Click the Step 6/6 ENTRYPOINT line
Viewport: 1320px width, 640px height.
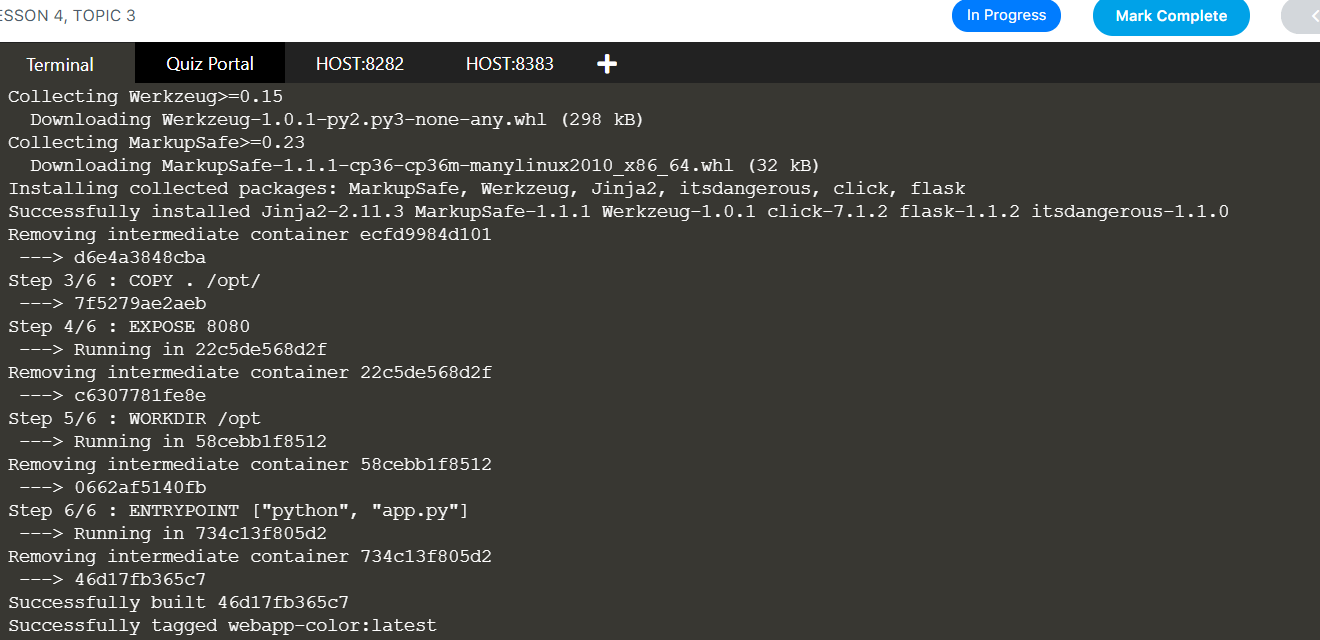(238, 511)
